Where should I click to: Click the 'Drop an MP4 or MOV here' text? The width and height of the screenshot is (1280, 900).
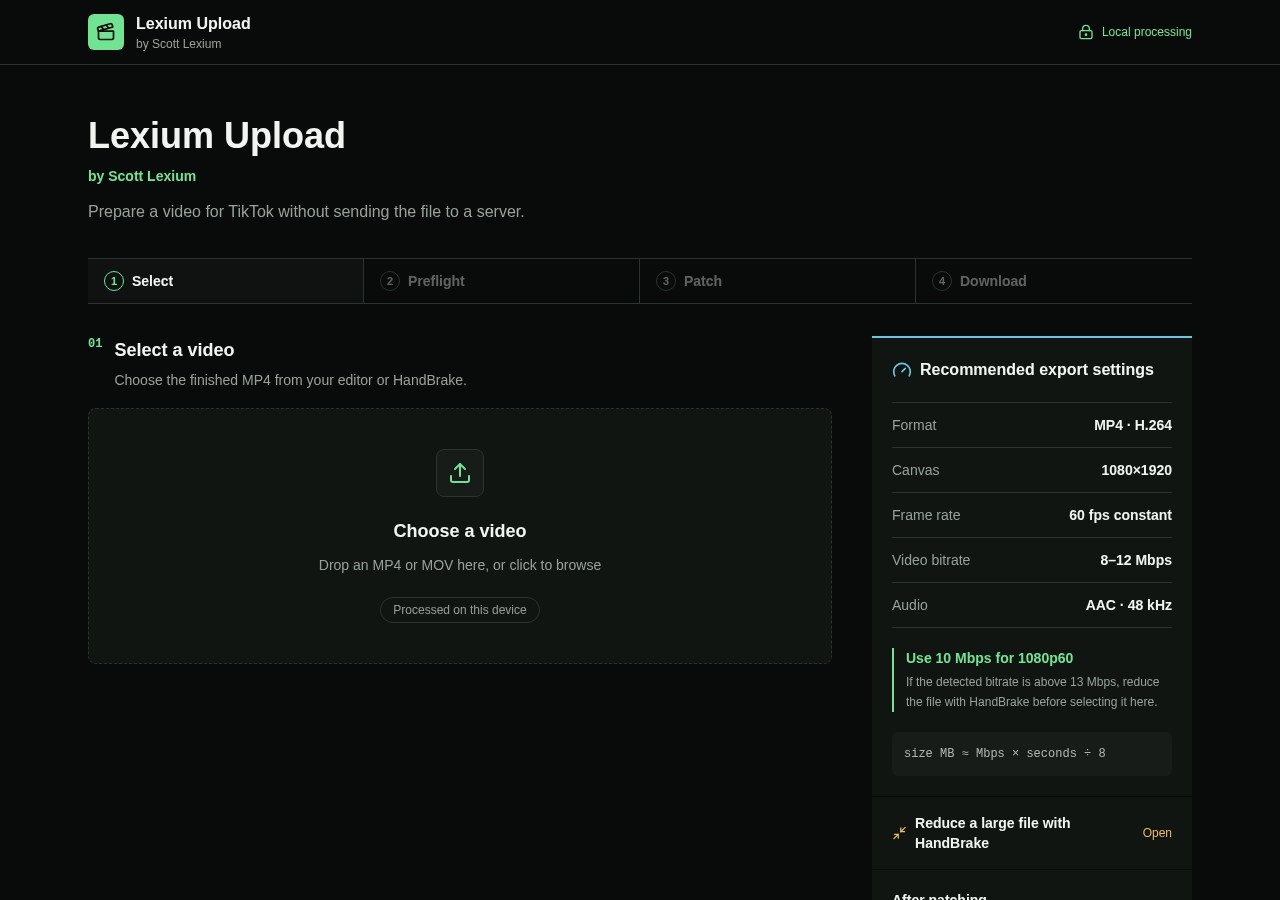[x=460, y=565]
